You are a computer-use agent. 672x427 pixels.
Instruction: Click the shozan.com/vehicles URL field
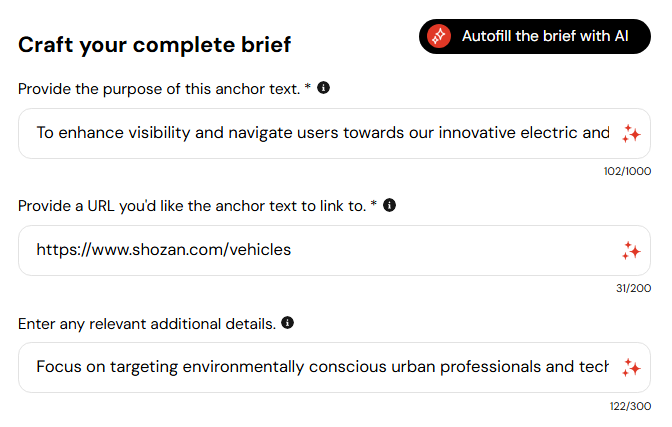(334, 250)
